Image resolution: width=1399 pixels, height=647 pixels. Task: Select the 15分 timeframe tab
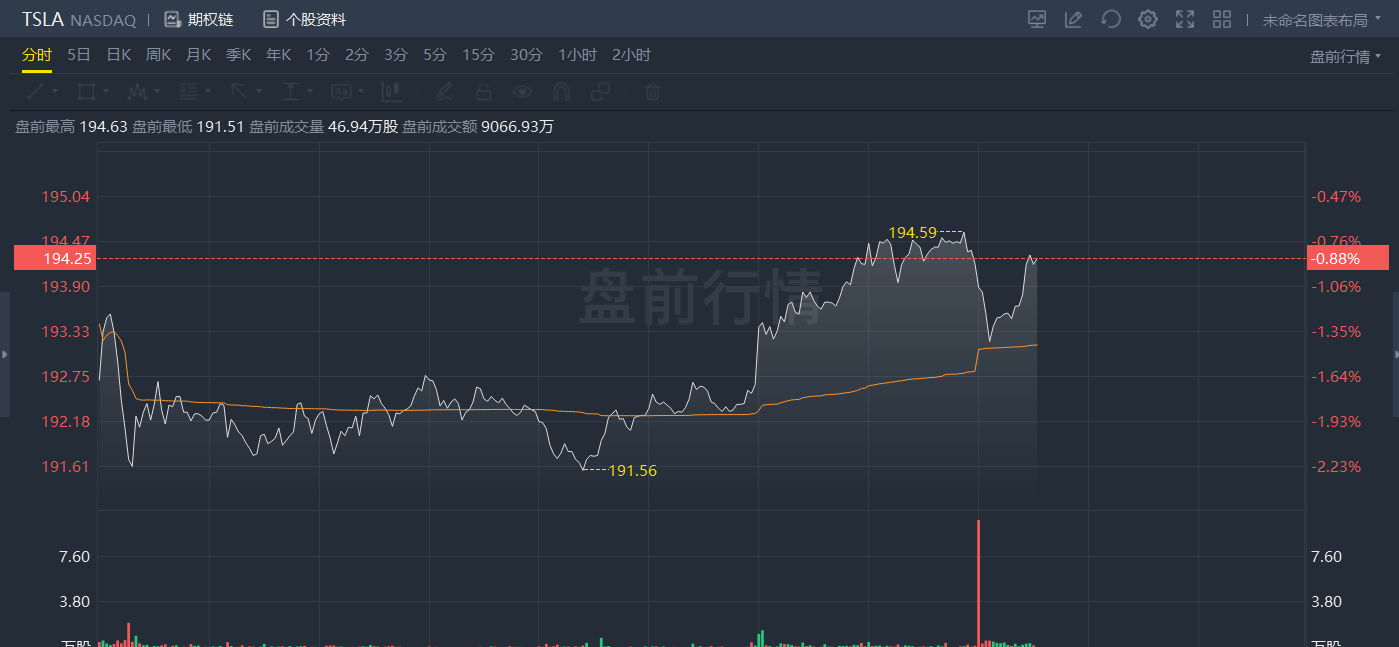click(478, 55)
